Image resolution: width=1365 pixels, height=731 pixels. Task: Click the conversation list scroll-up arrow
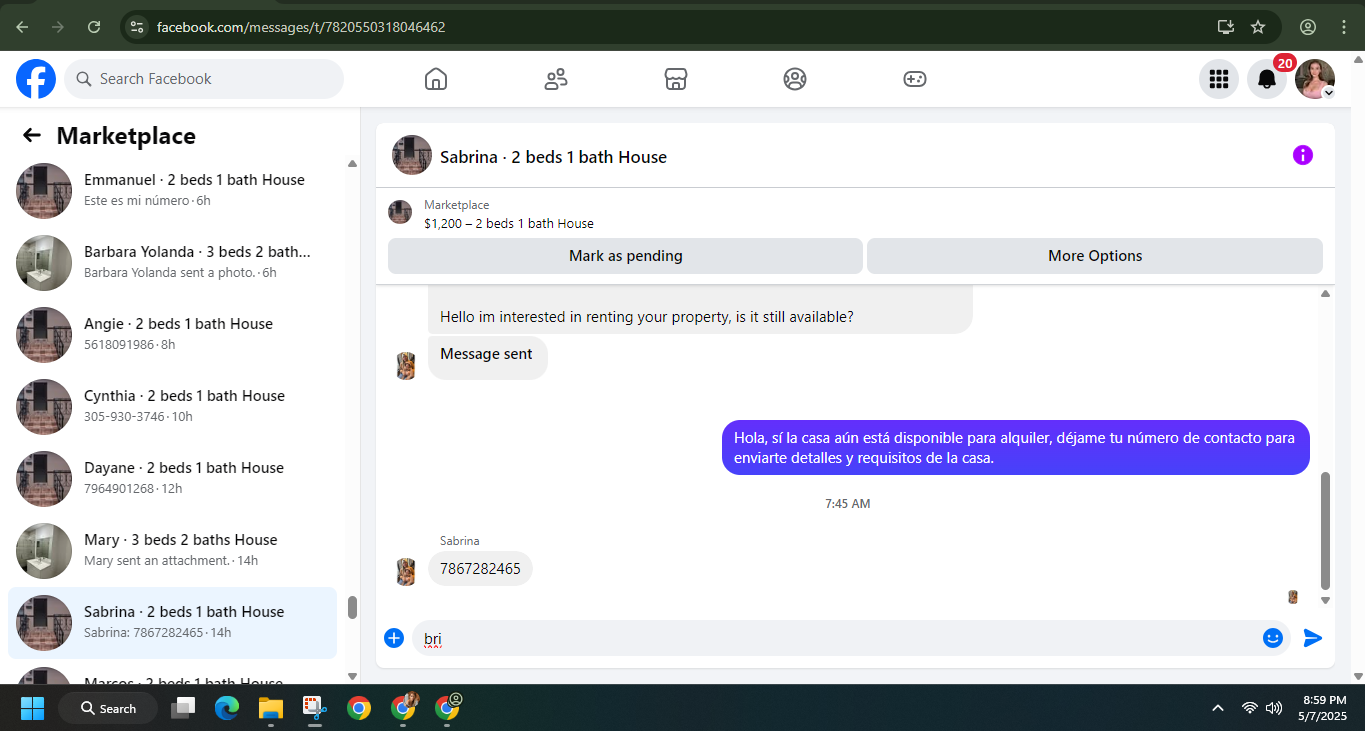352,163
